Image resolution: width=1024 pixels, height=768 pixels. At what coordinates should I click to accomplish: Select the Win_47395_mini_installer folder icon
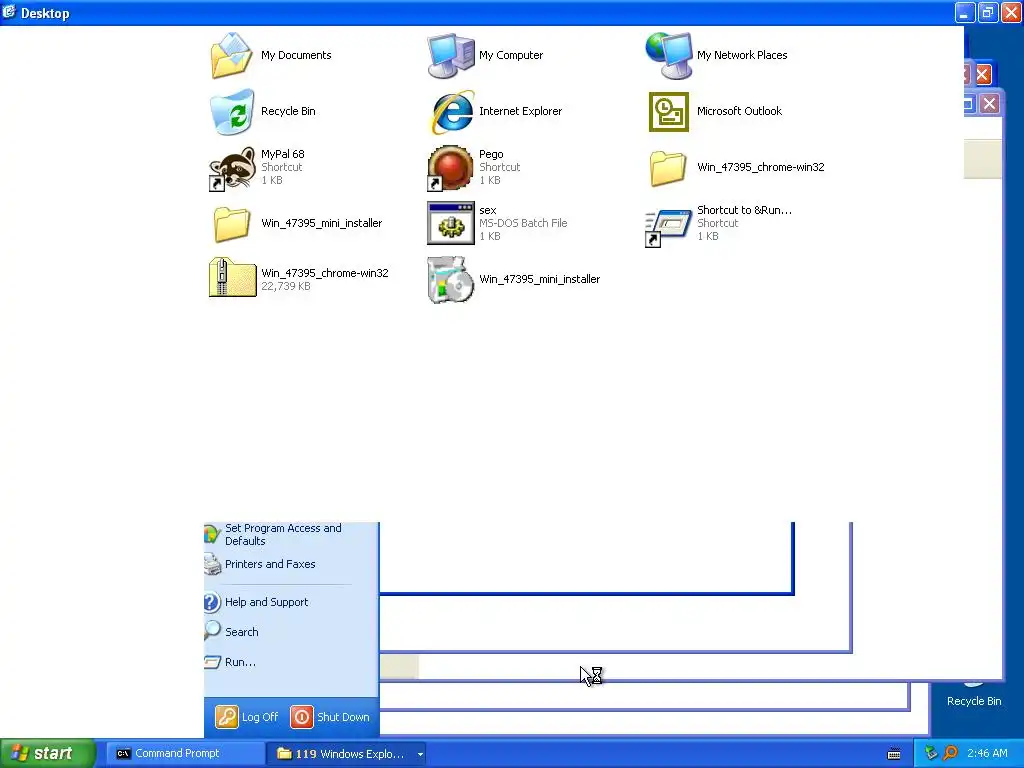[232, 224]
